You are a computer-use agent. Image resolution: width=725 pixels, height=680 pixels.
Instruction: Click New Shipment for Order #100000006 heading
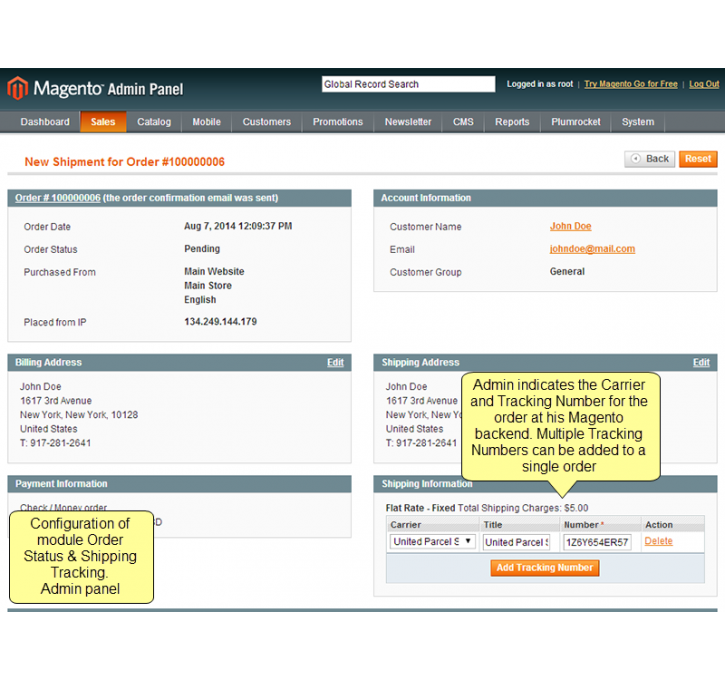[124, 162]
